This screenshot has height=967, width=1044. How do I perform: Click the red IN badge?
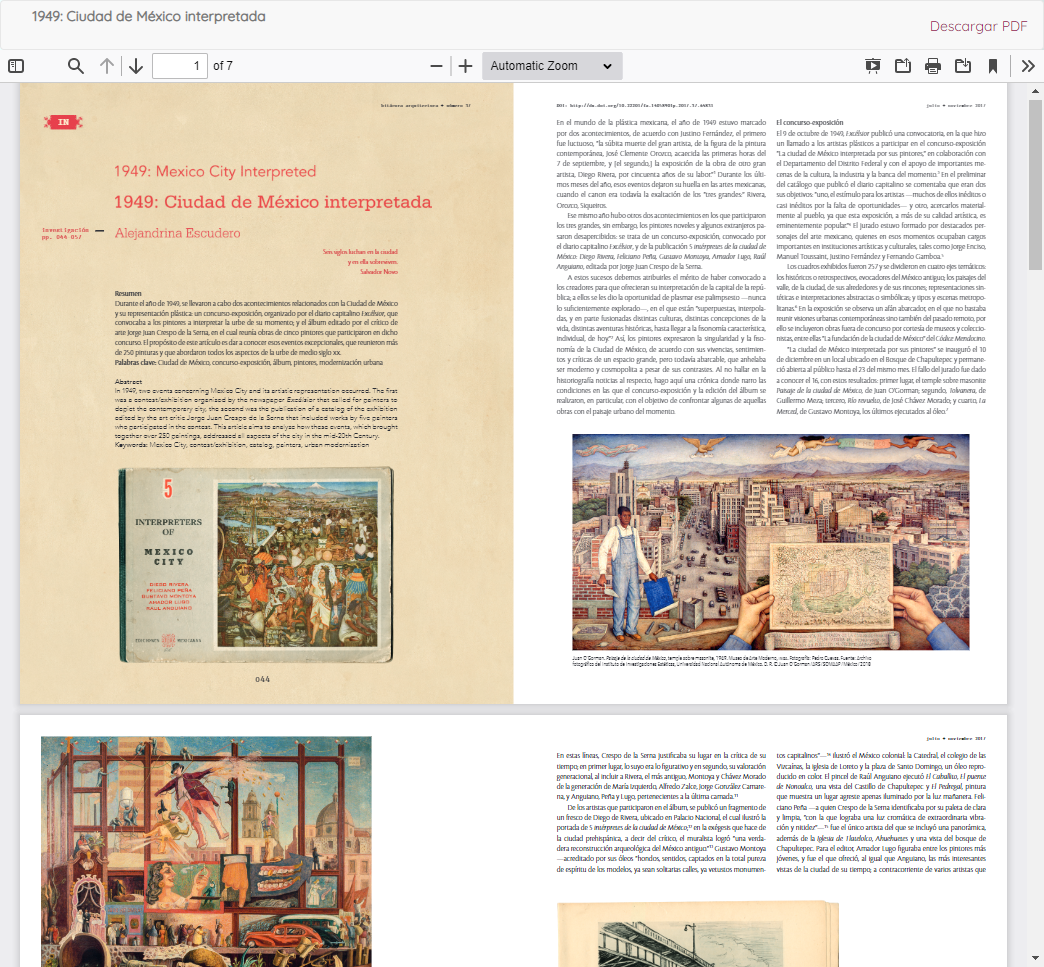63,122
